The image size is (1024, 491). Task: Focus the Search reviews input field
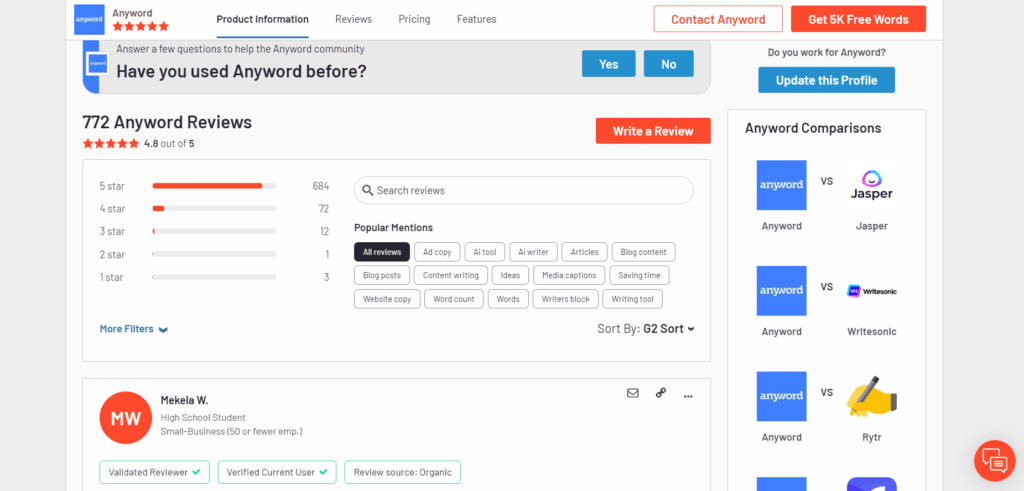524,191
